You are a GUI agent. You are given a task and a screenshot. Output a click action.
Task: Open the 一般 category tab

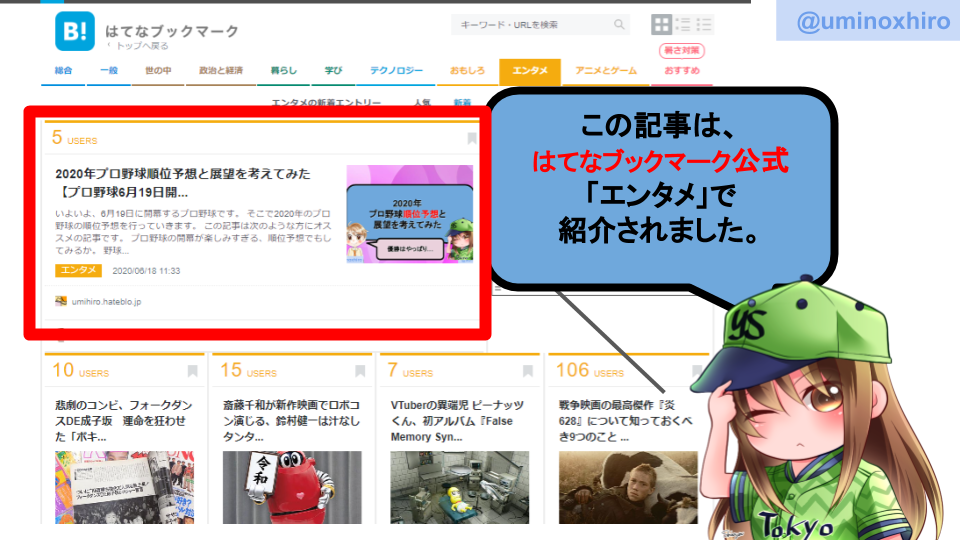109,71
